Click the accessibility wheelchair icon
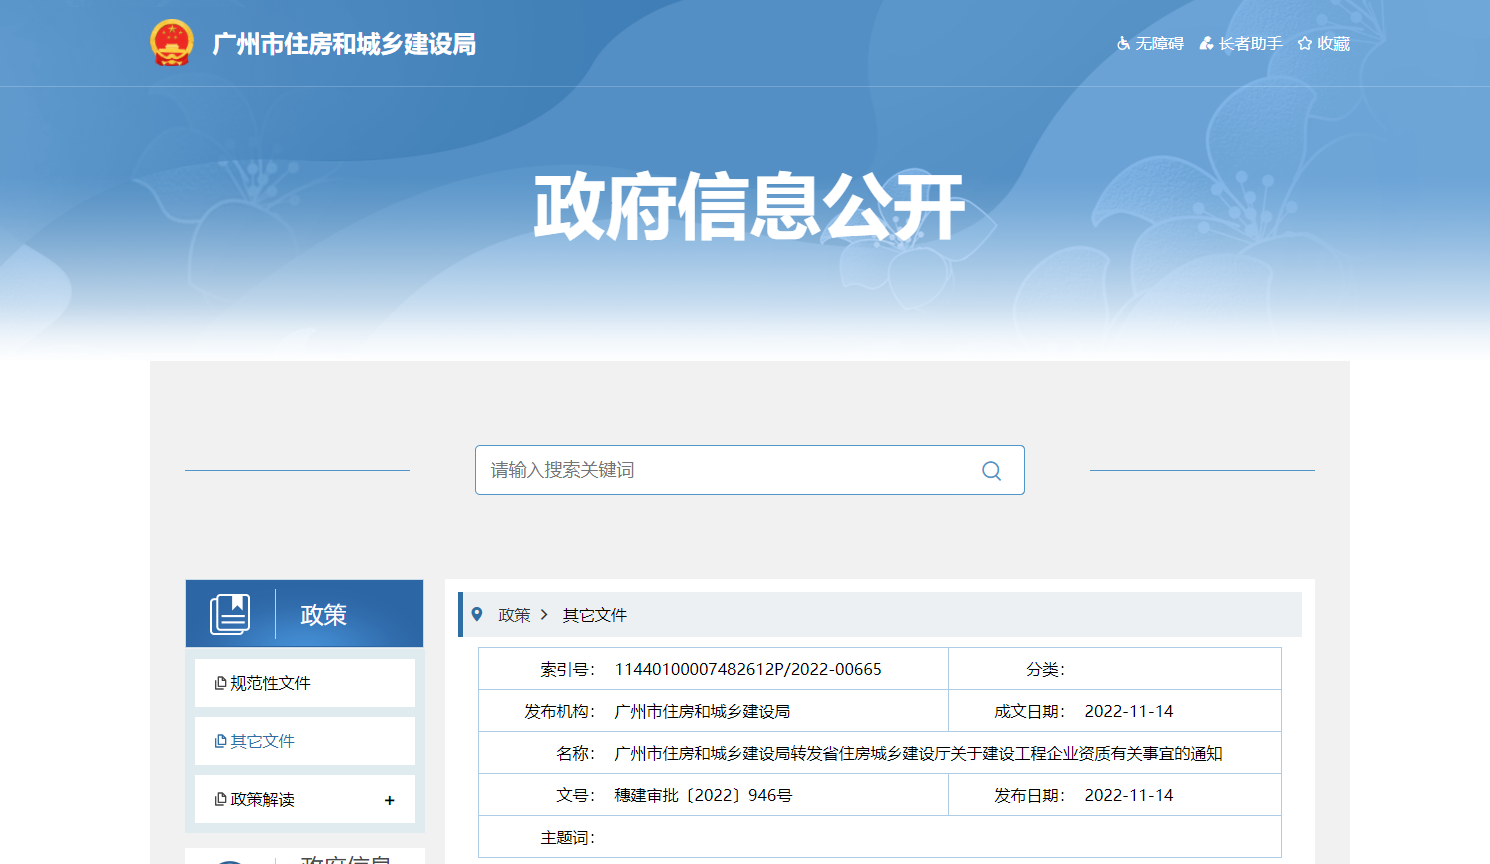Image resolution: width=1490 pixels, height=864 pixels. pyautogui.click(x=1123, y=44)
